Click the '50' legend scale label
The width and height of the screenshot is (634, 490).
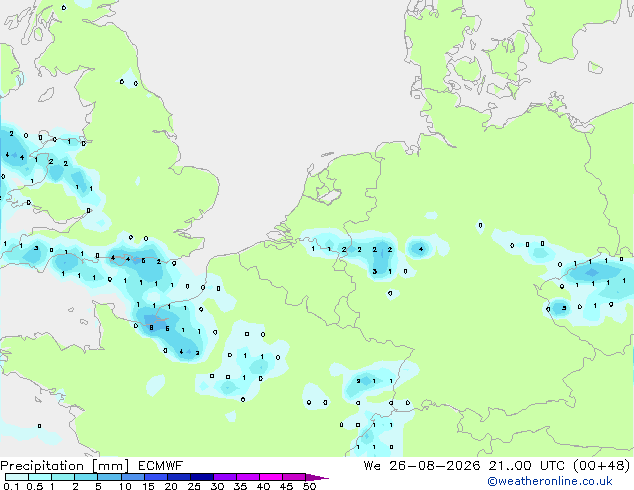tap(309, 486)
